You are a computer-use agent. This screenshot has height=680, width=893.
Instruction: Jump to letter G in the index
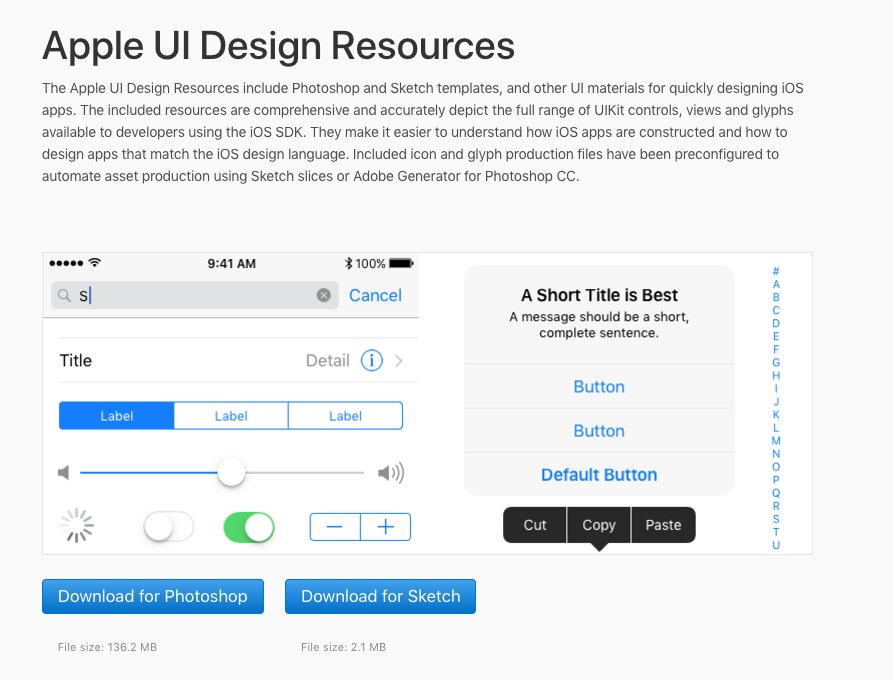776,362
